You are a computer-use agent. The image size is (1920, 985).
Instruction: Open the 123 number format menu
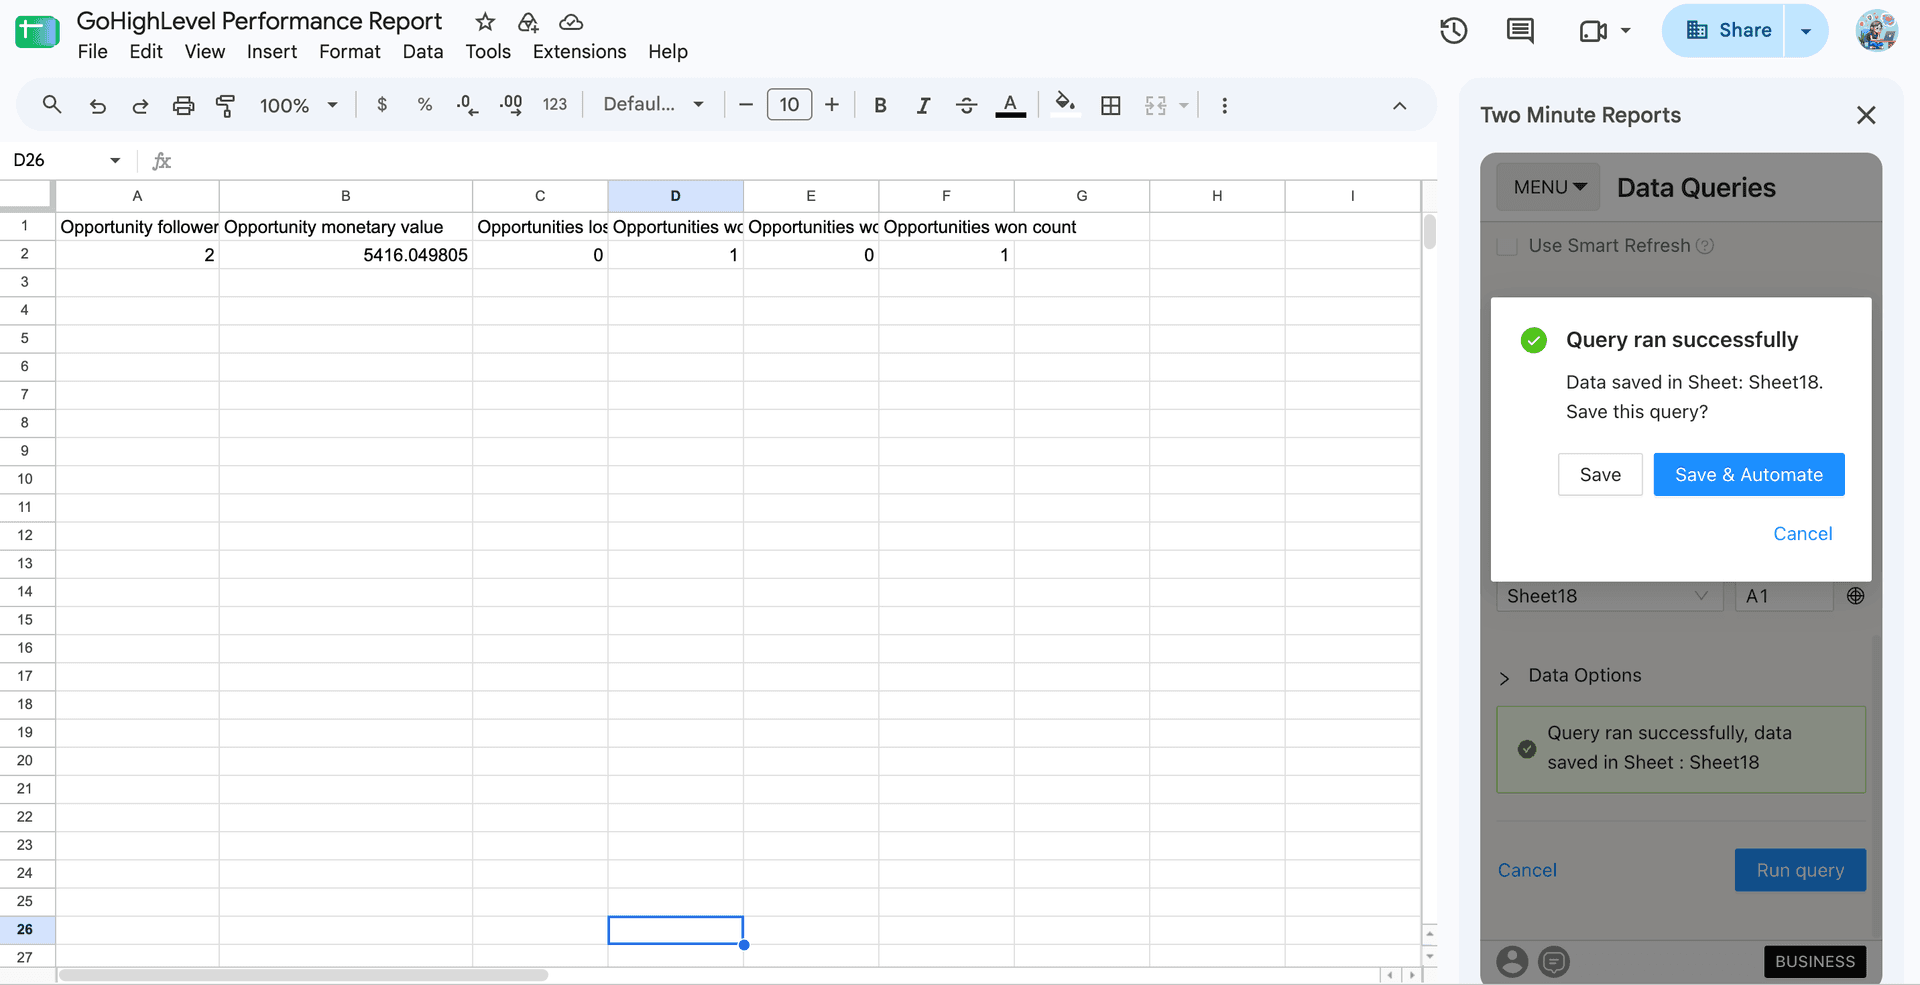[x=555, y=105]
